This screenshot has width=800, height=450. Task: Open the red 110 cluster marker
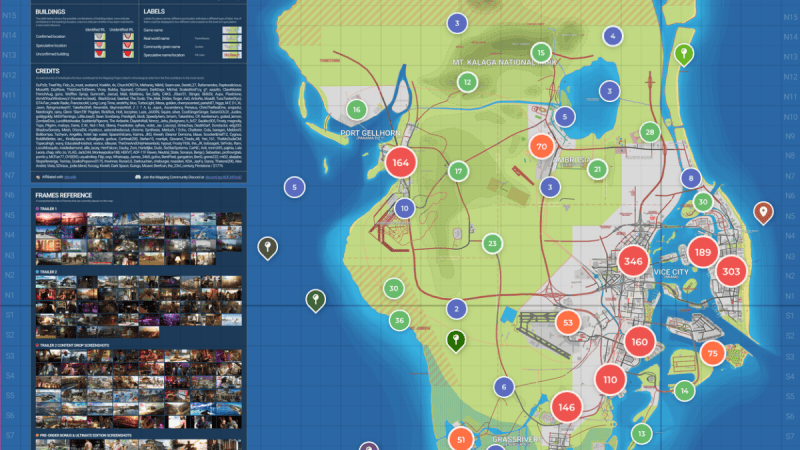click(x=610, y=380)
